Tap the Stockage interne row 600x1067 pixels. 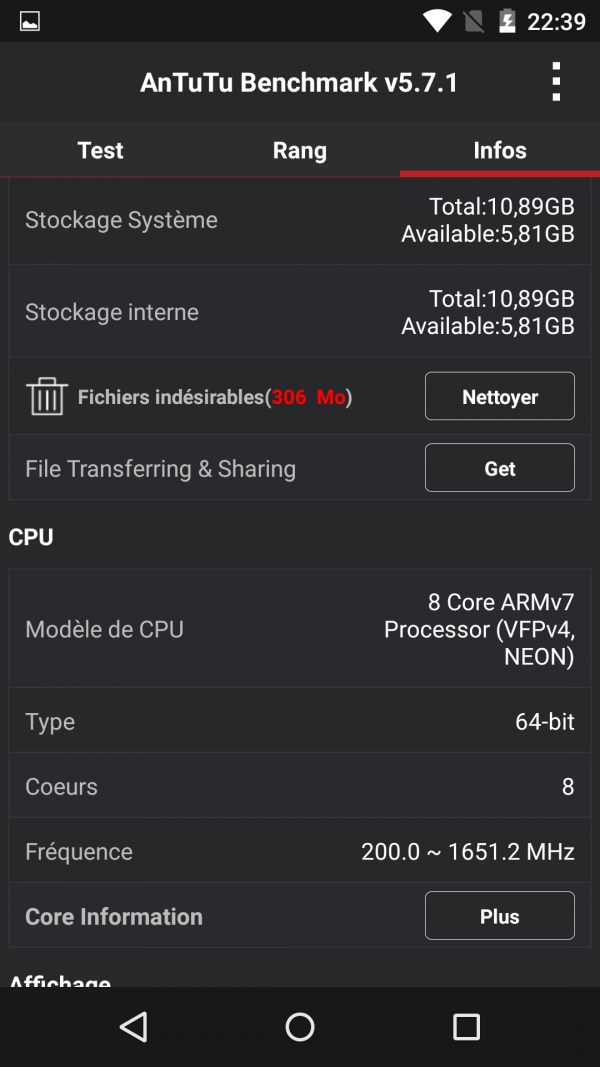pyautogui.click(x=300, y=312)
